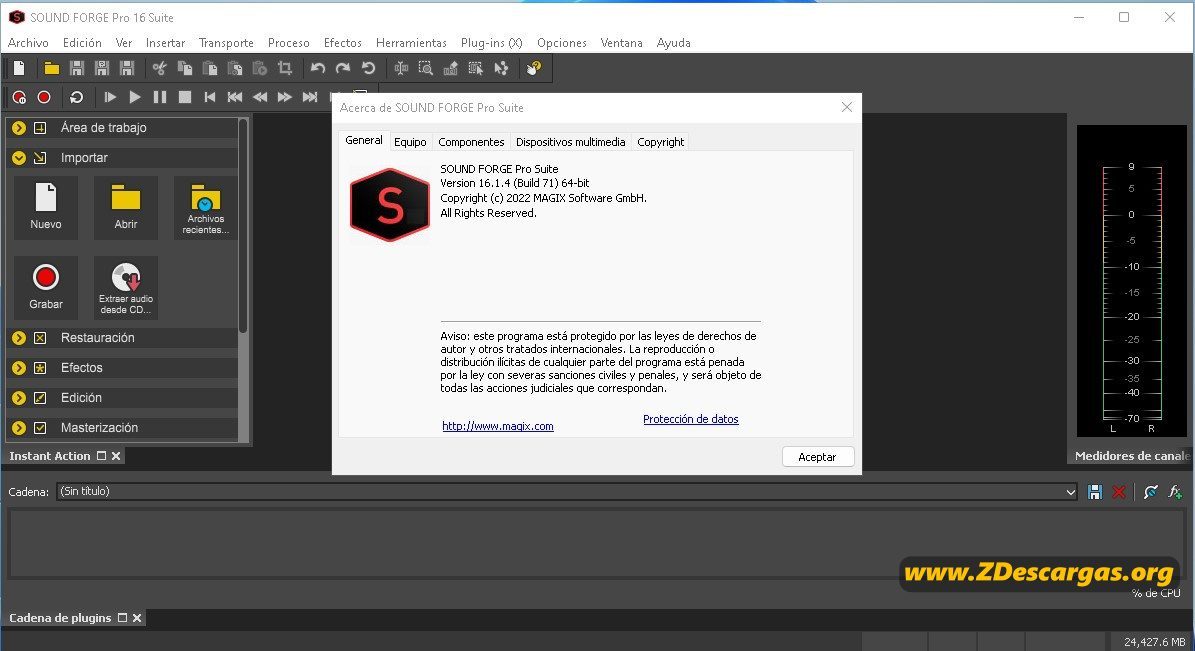
Task: Click the yellow Open folder toolbar icon
Action: coord(51,69)
